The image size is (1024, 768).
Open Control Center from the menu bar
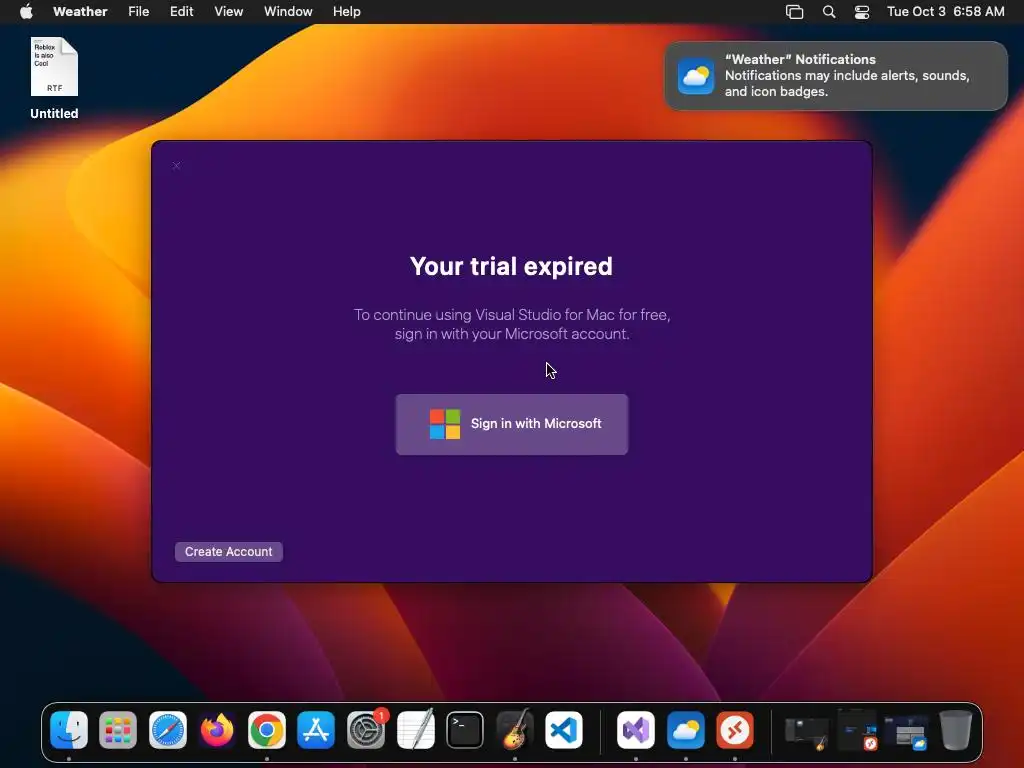[862, 12]
